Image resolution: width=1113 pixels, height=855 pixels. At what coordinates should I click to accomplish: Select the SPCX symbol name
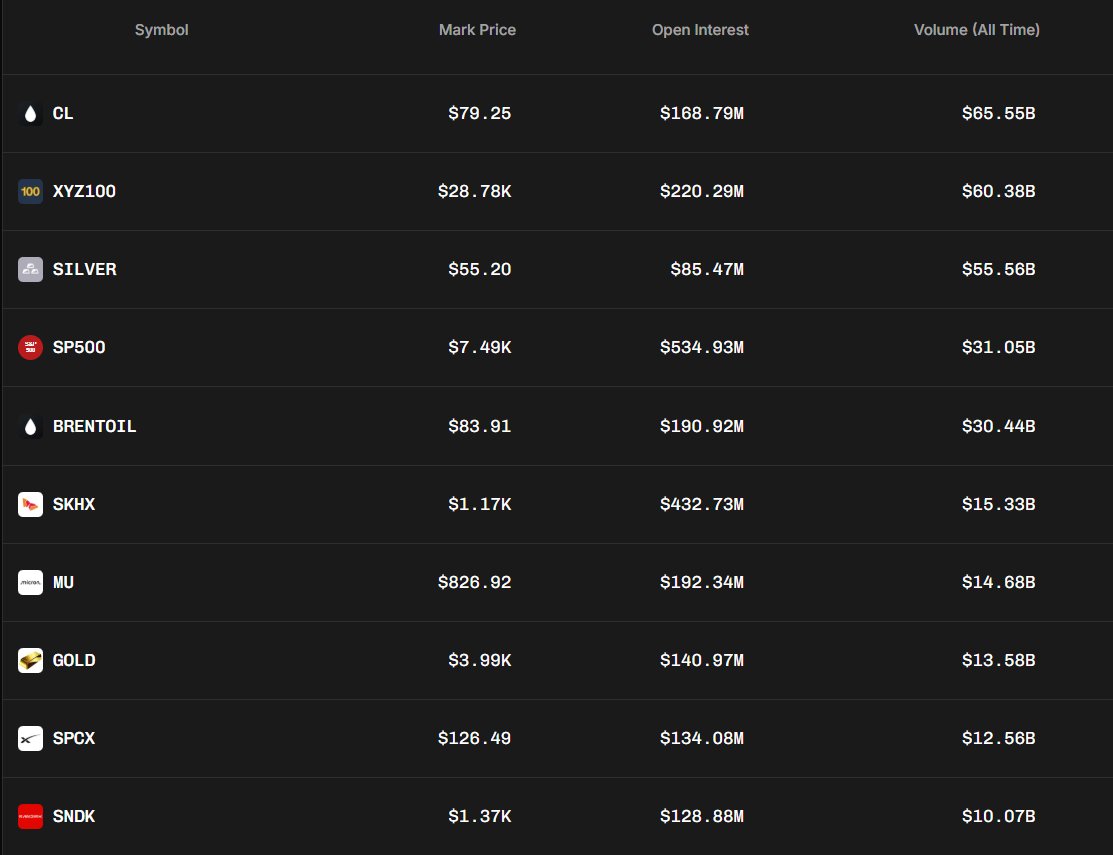(74, 739)
